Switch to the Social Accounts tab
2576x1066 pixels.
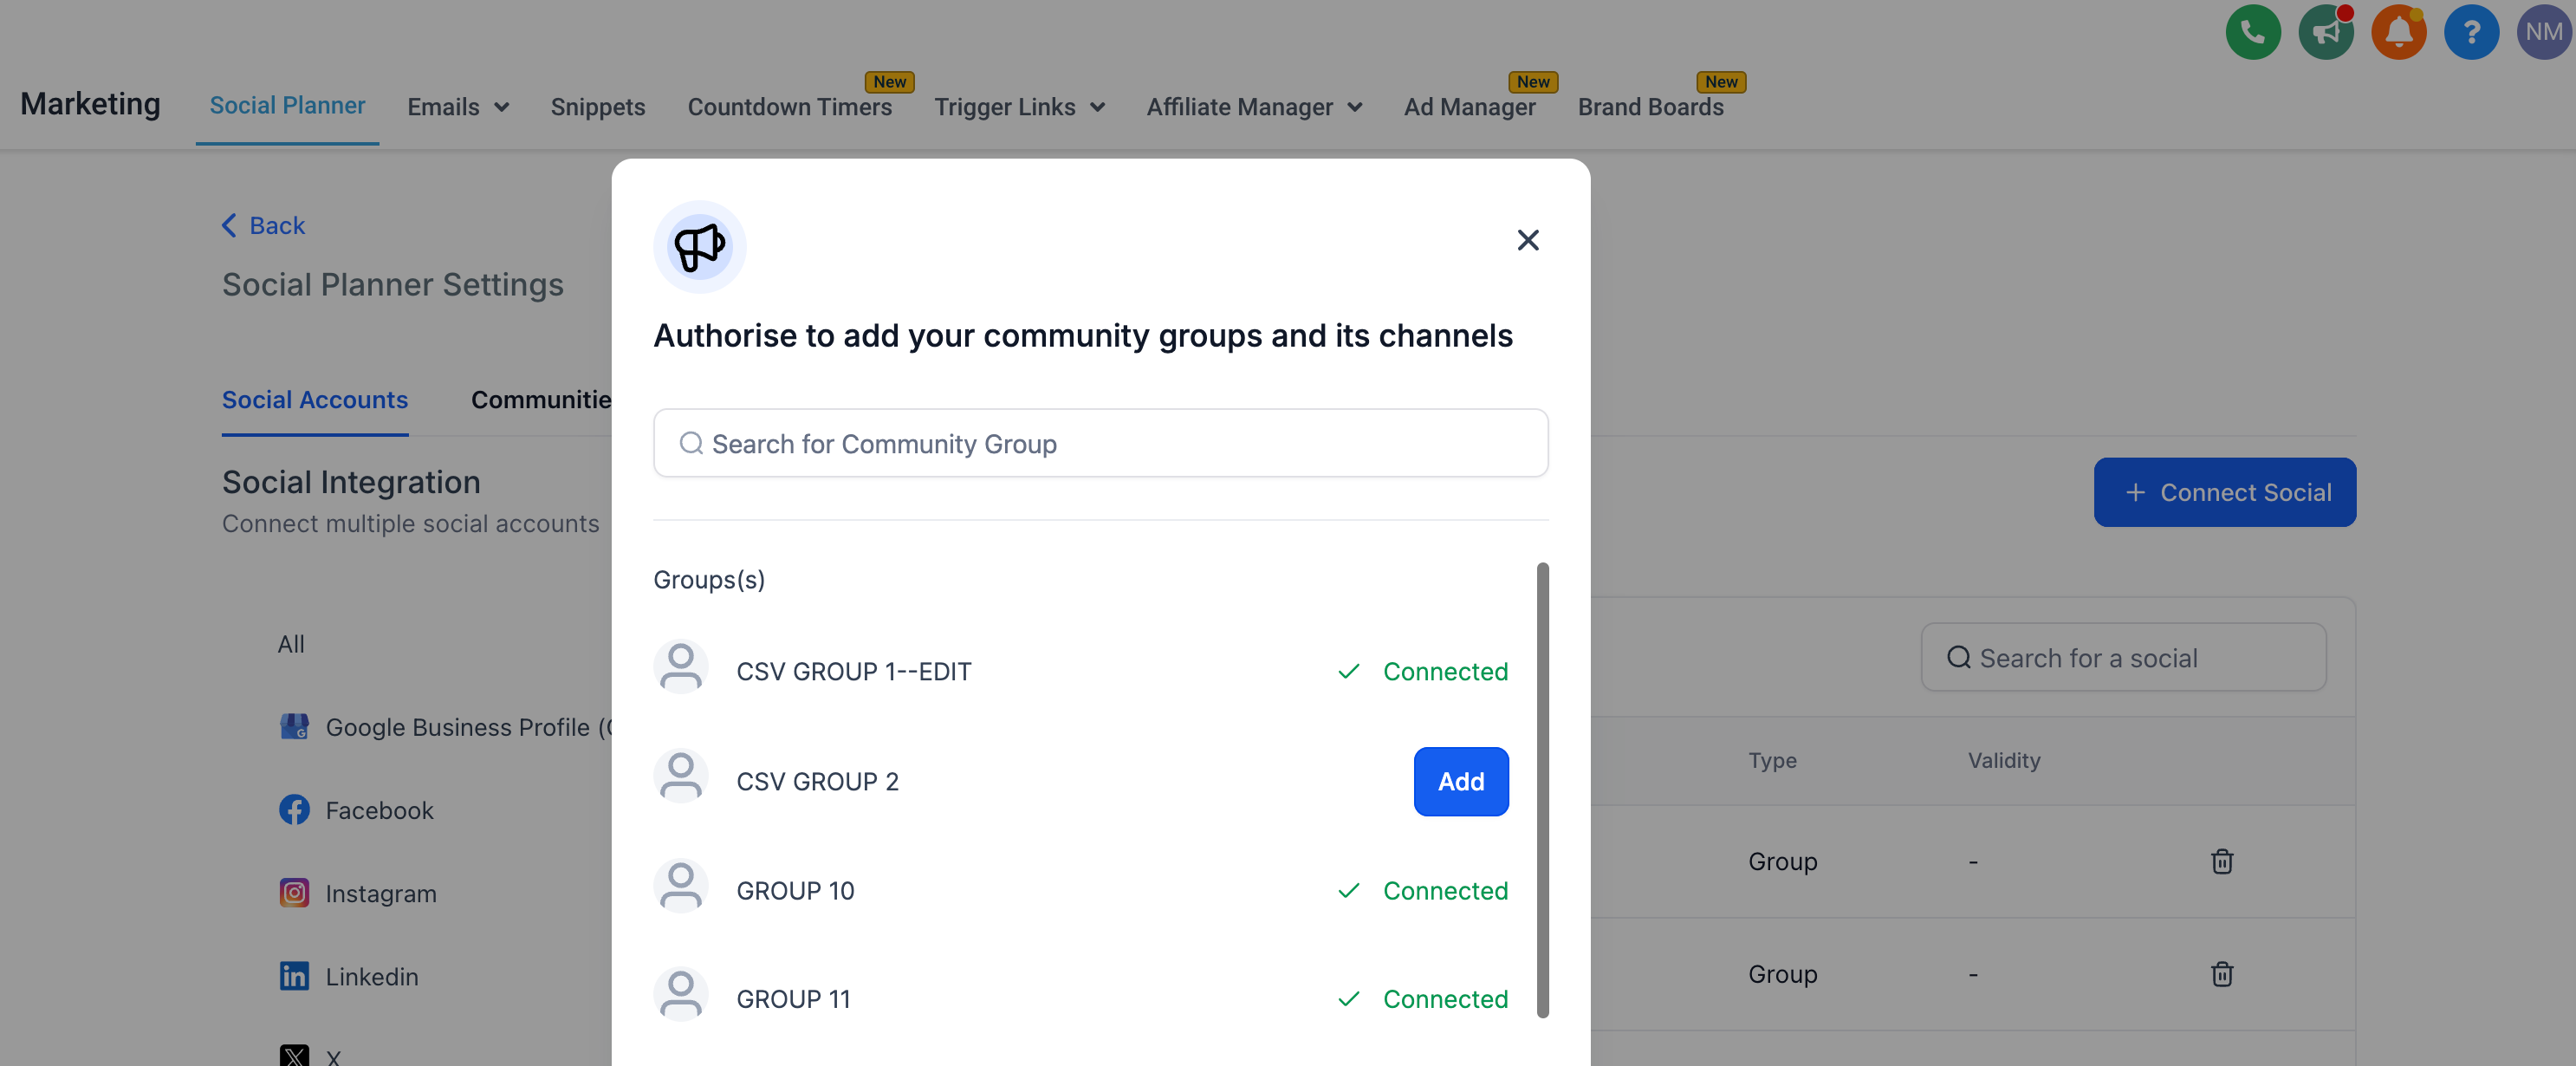314,400
